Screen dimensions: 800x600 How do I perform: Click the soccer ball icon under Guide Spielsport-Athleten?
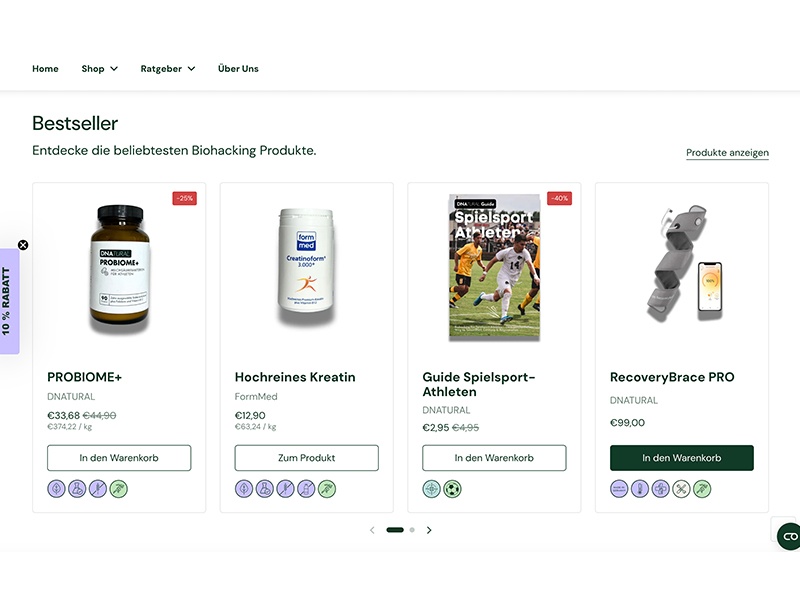pos(451,489)
